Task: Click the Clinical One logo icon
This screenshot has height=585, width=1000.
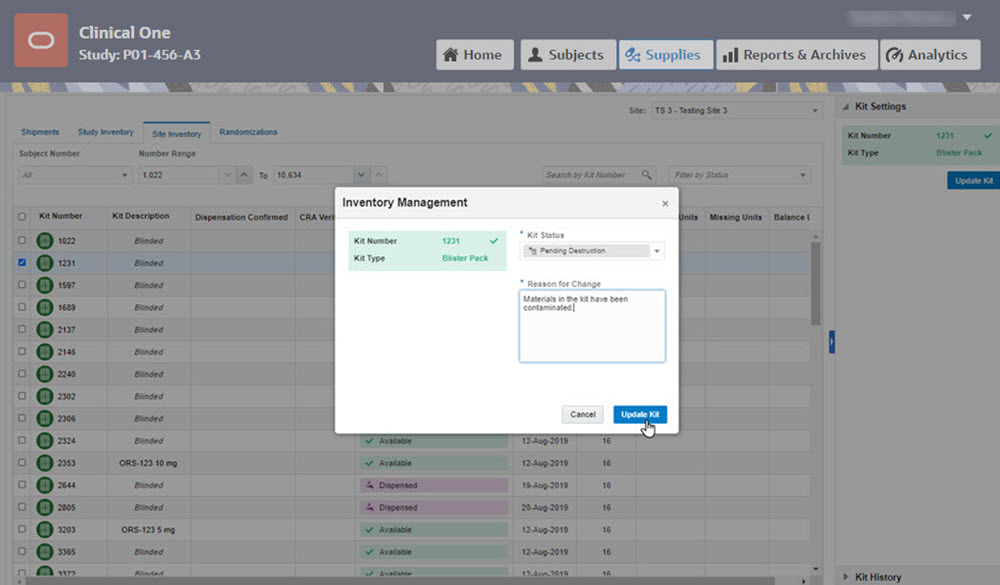Action: 41,40
